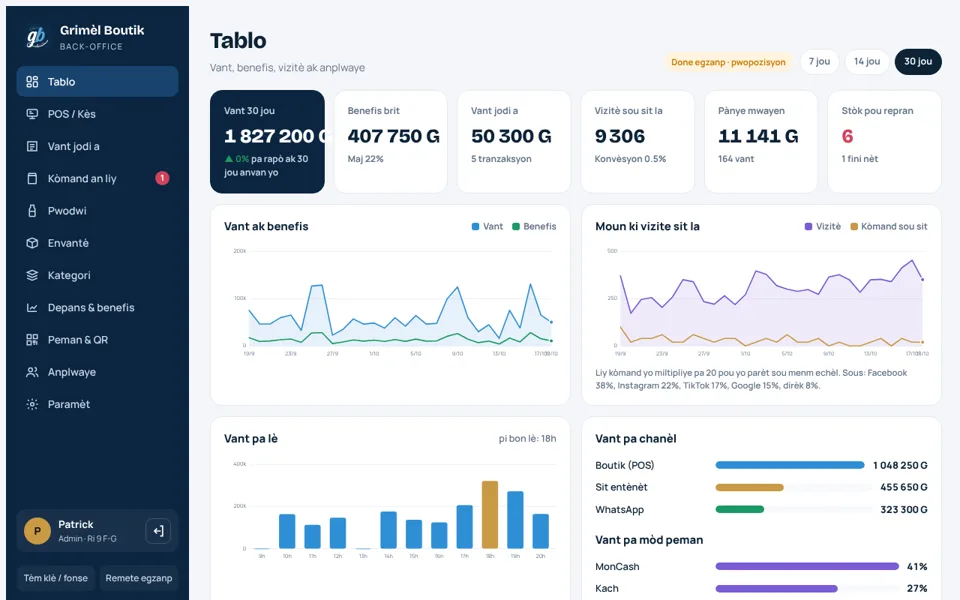Screen dimensions: 960x600
Task: Toggle the Benefis legend series
Action: click(534, 227)
